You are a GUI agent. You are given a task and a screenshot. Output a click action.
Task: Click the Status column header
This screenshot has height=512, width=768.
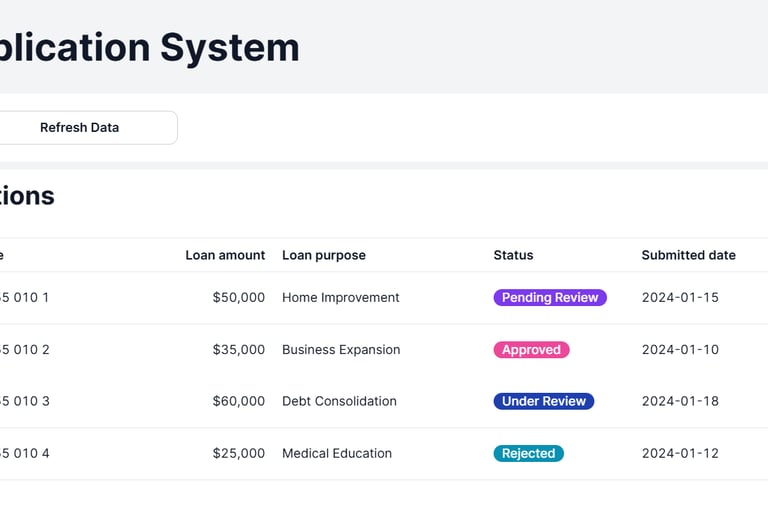click(x=513, y=255)
